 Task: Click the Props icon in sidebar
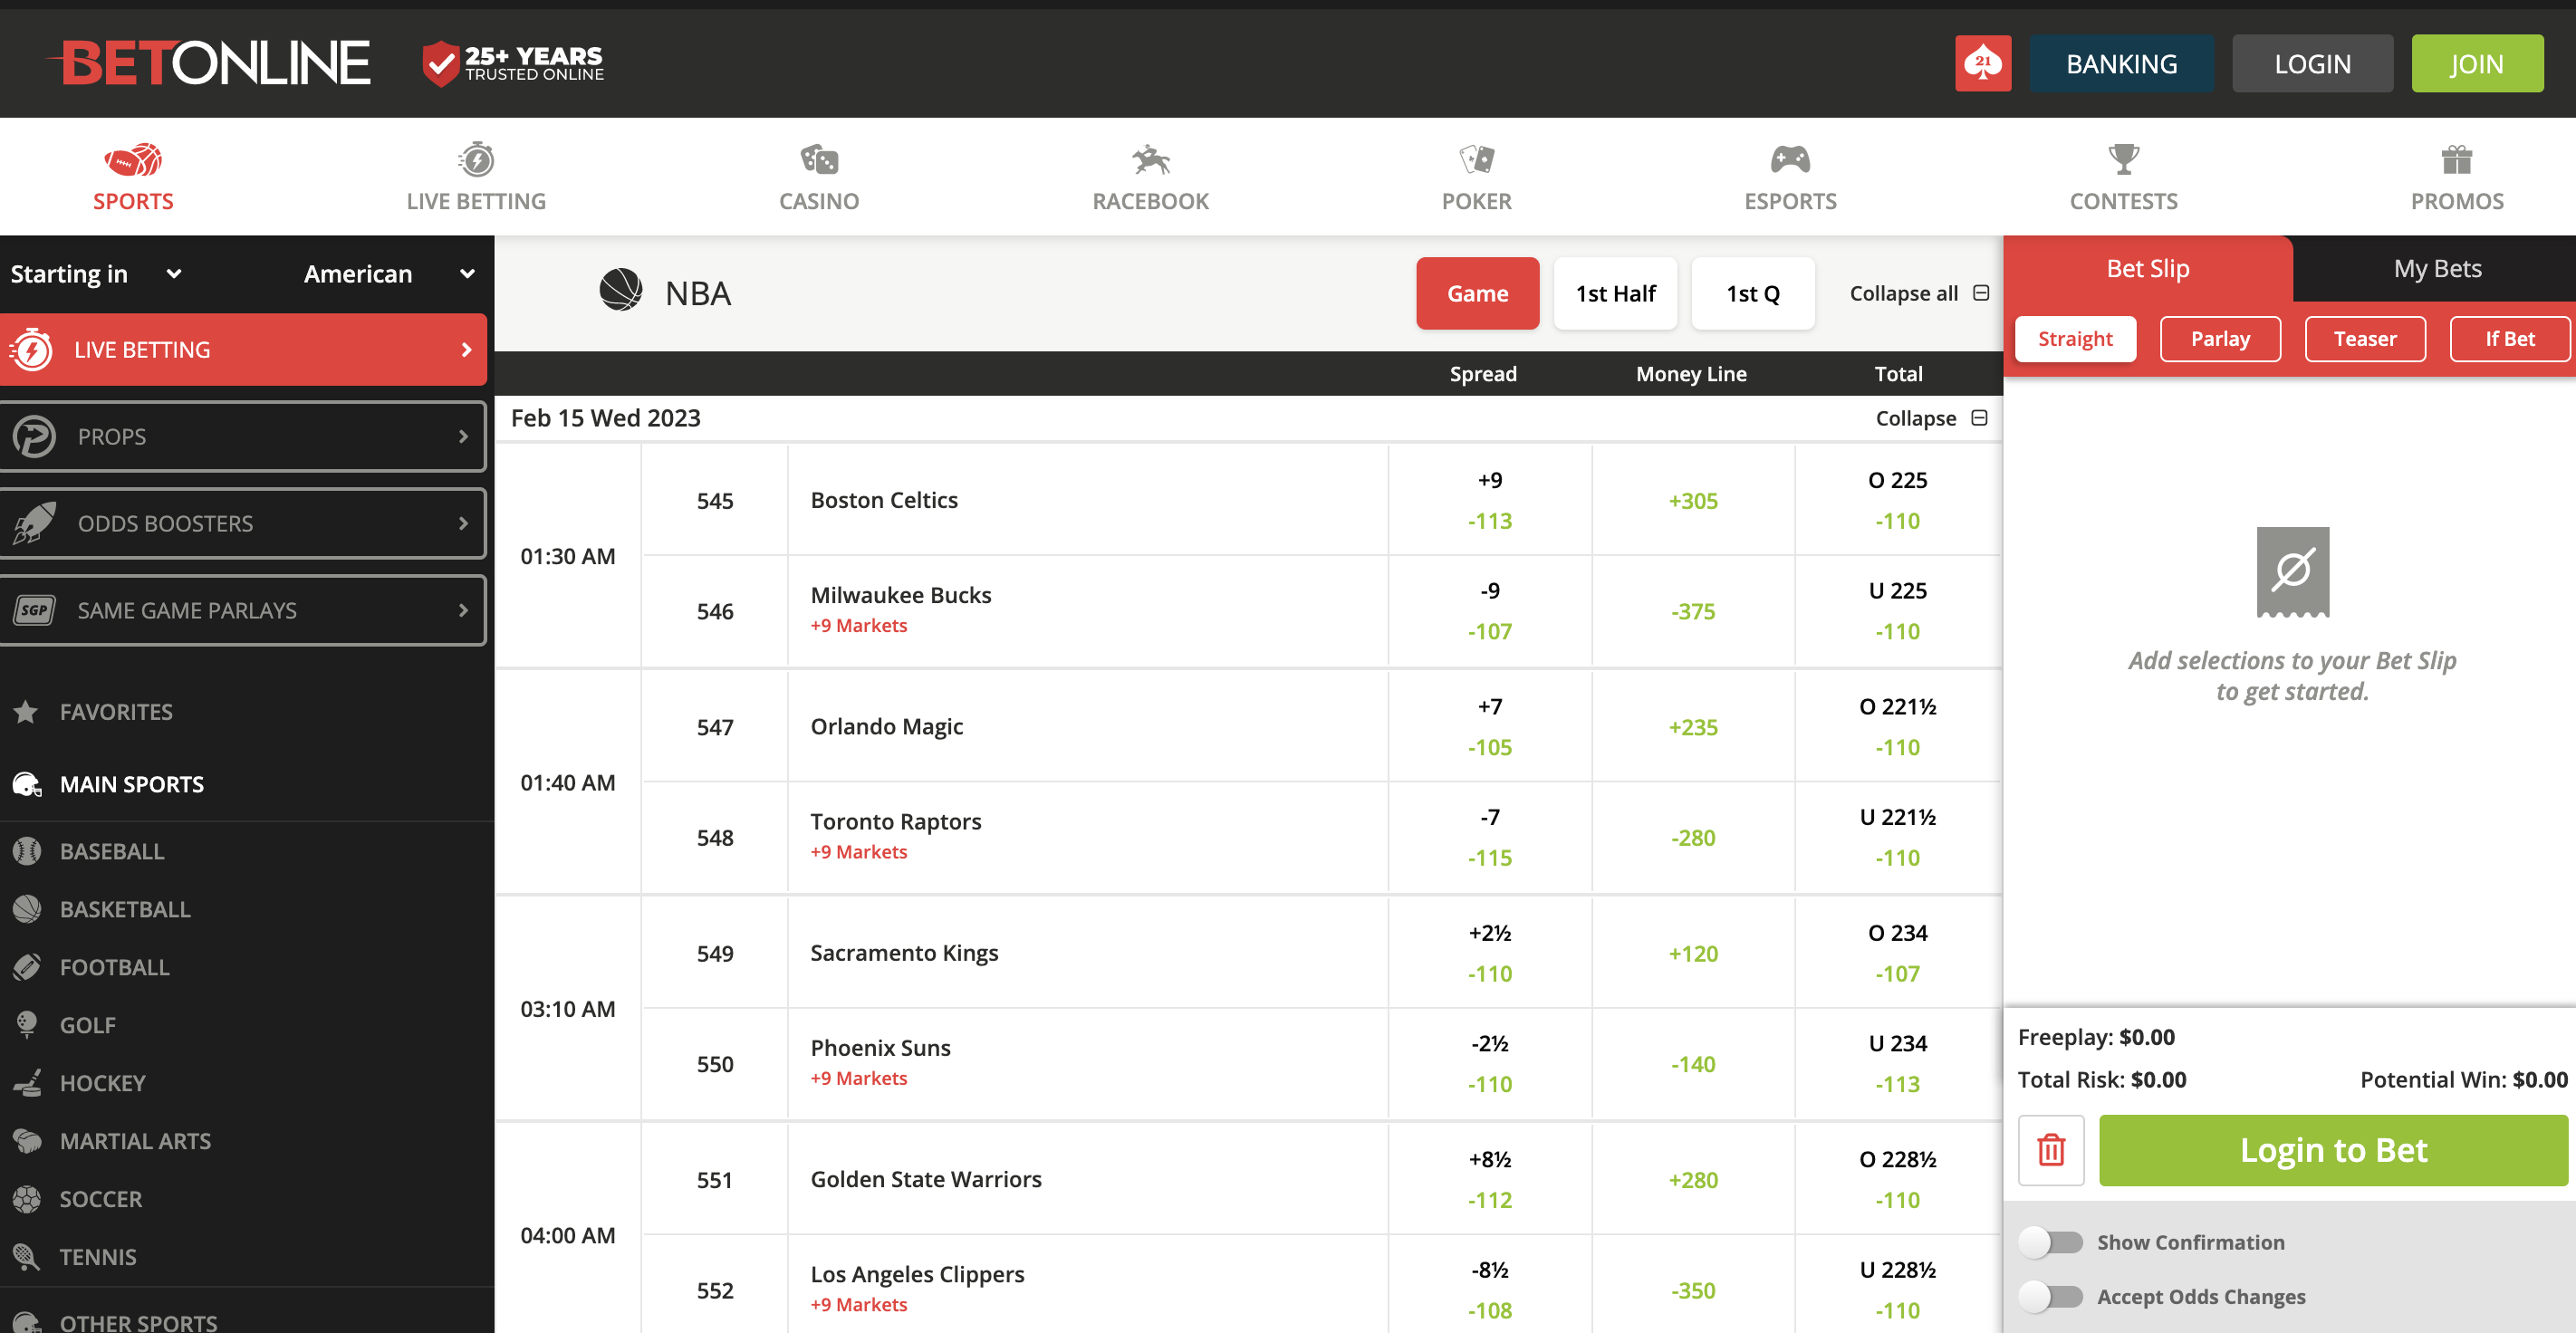pyautogui.click(x=35, y=437)
